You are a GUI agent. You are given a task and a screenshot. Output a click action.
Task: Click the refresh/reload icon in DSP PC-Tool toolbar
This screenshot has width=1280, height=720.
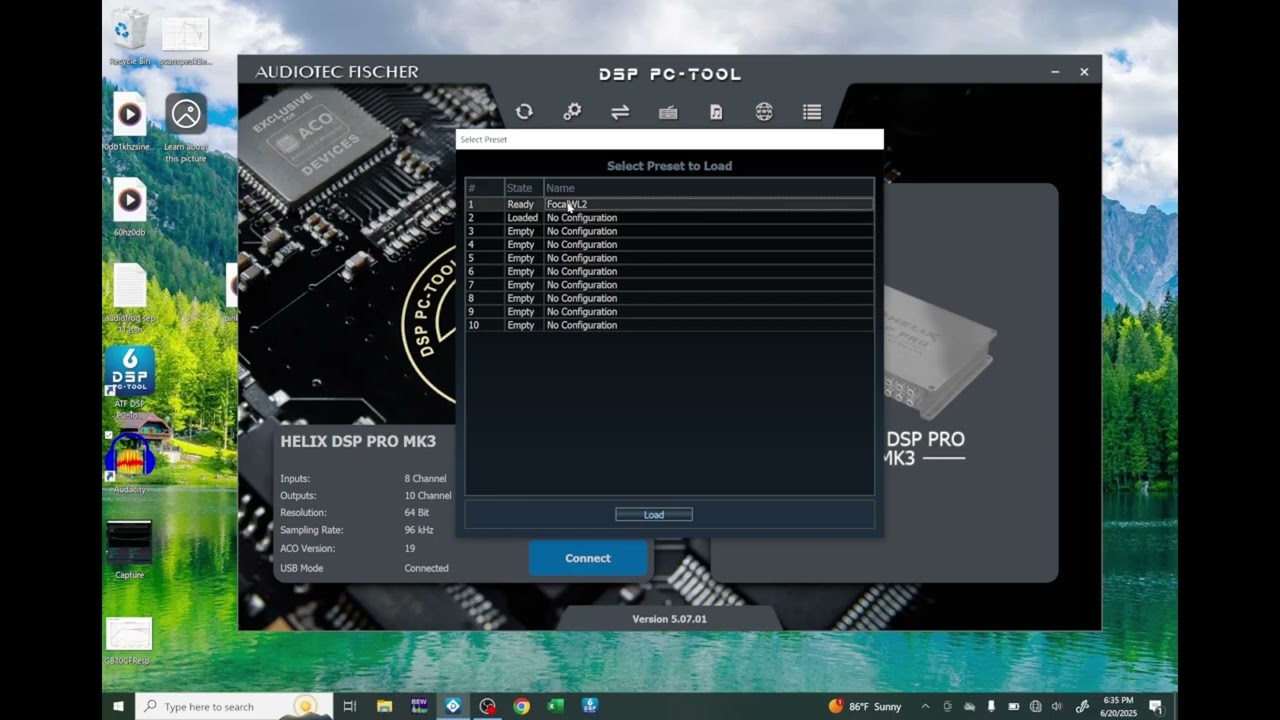coord(524,112)
